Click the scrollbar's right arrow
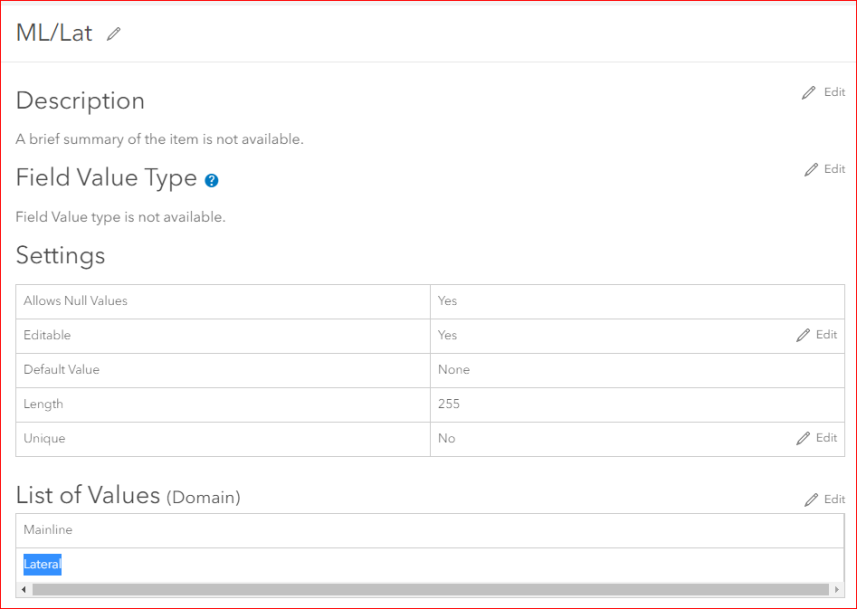 click(x=838, y=589)
